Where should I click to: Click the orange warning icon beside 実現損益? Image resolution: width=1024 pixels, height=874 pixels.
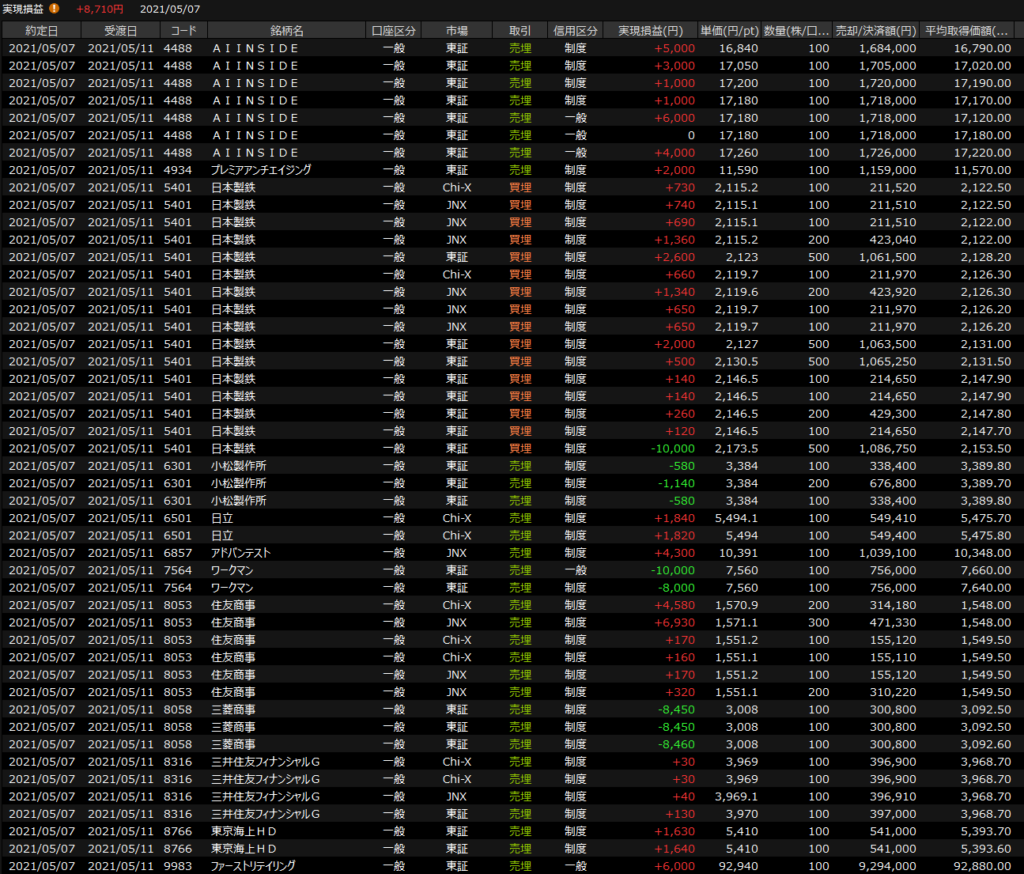[55, 9]
